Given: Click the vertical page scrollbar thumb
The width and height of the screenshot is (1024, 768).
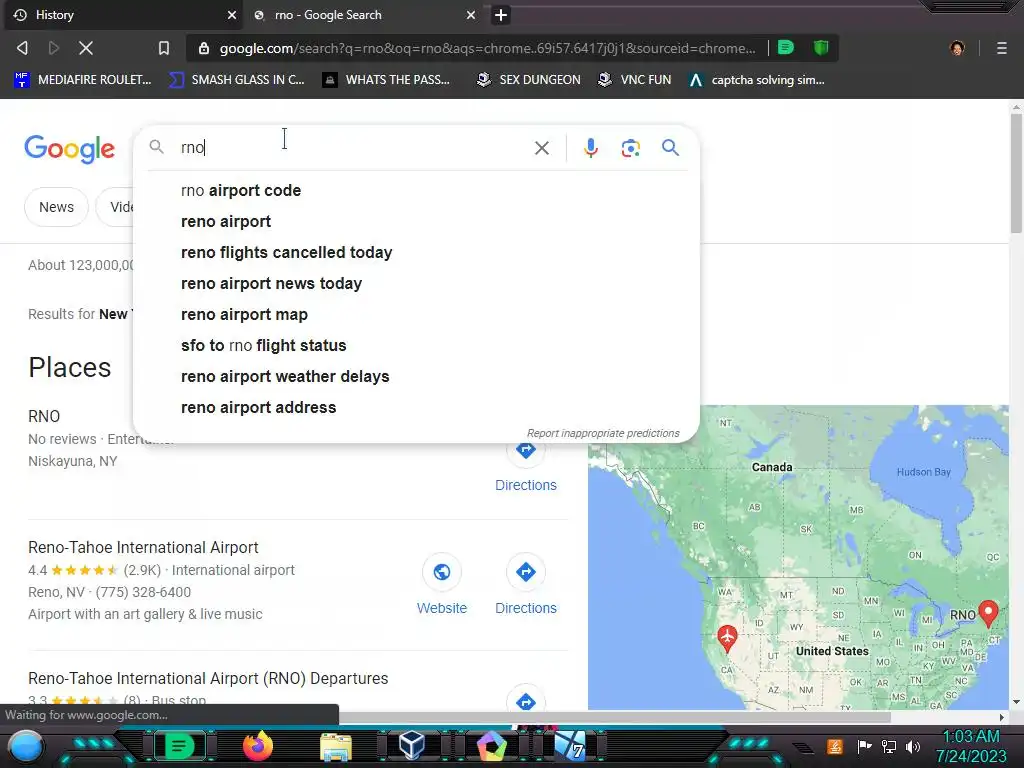Looking at the screenshot, I should (1016, 173).
